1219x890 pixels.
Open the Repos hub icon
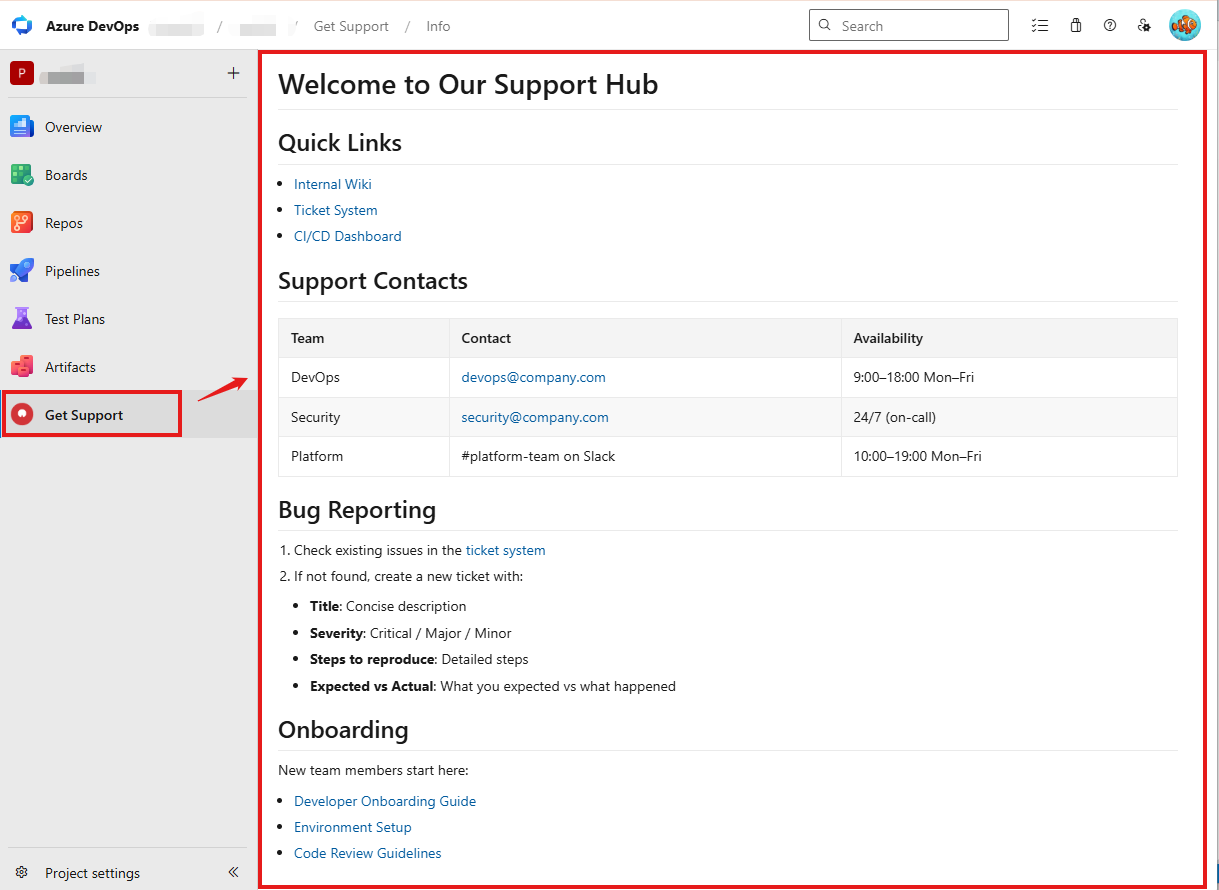(x=22, y=223)
